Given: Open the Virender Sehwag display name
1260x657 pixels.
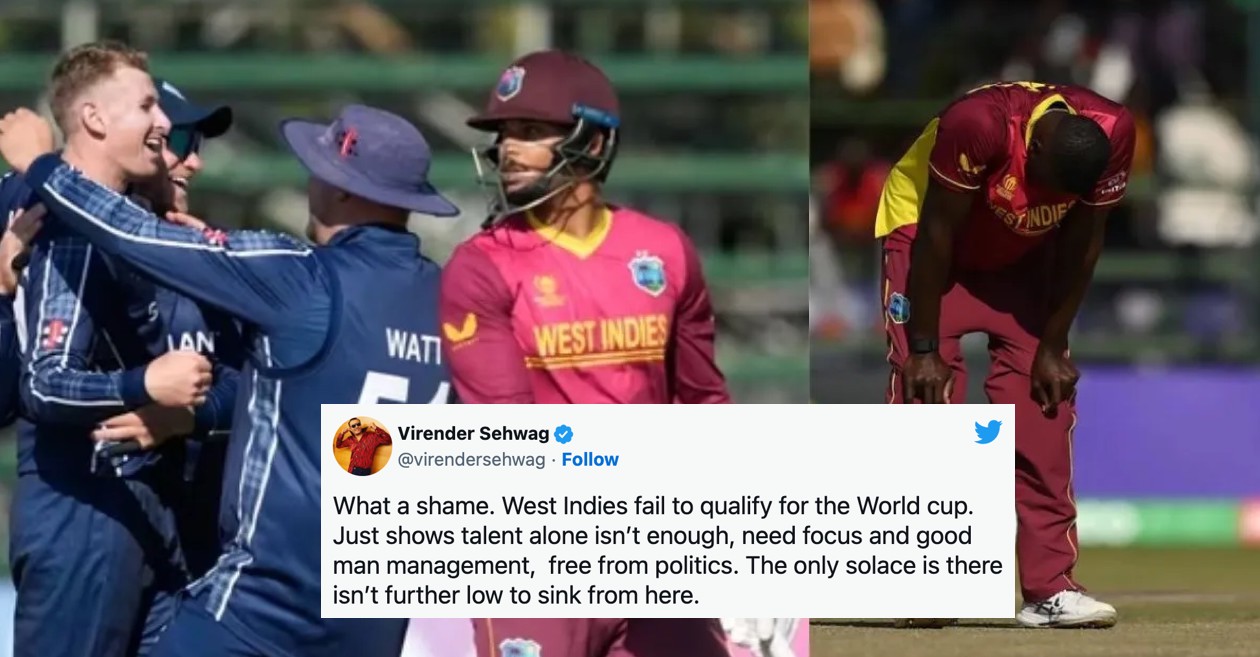Looking at the screenshot, I should [473, 433].
